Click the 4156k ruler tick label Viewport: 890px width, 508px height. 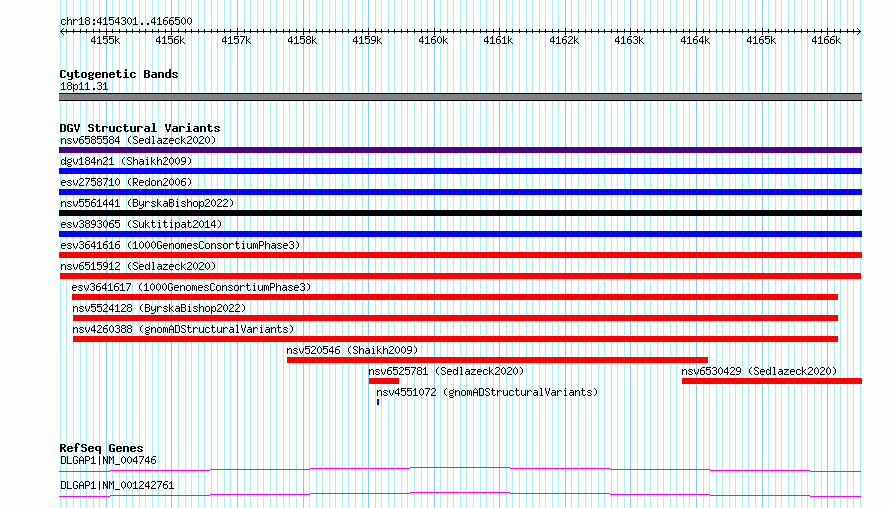coord(170,40)
